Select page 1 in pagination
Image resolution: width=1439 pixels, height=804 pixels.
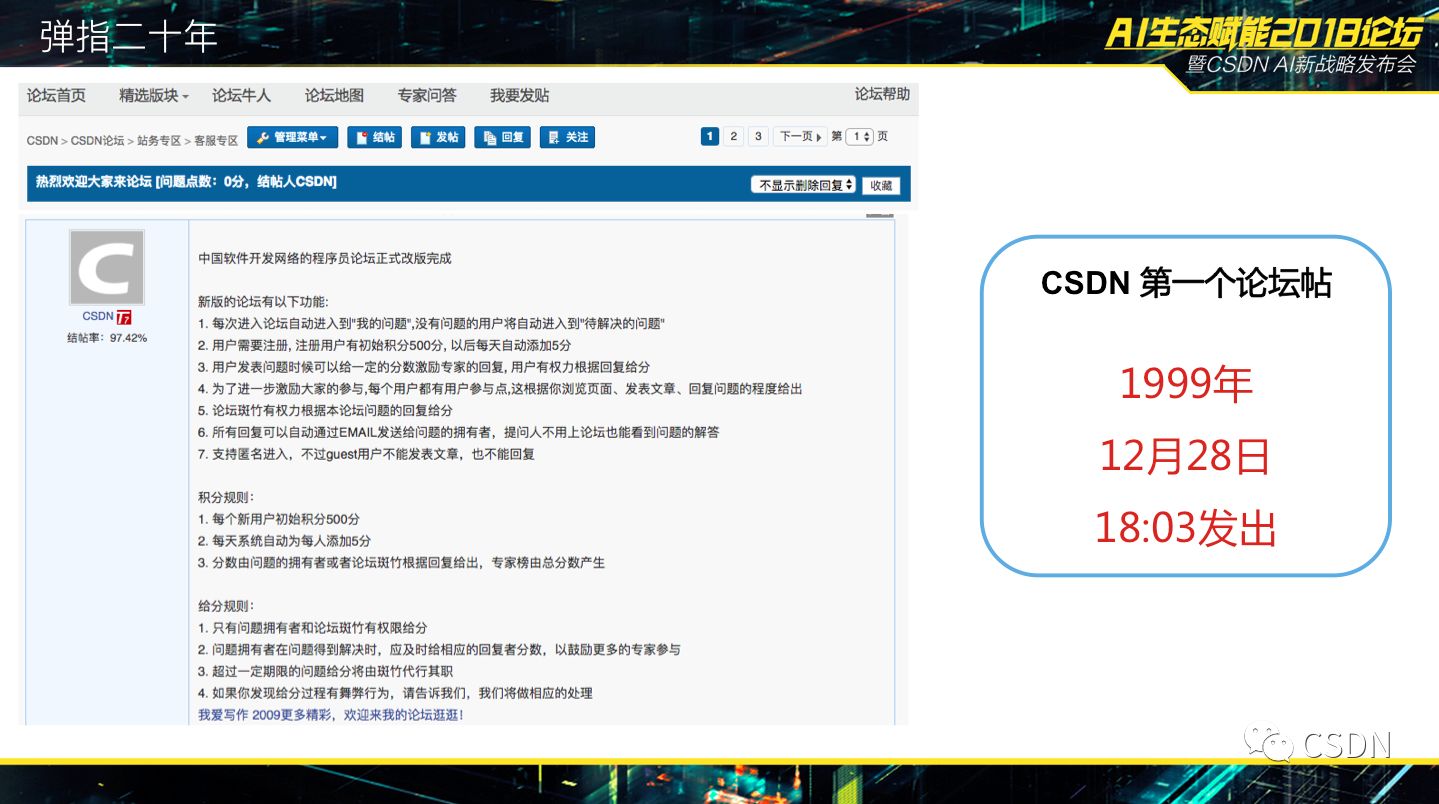click(710, 136)
